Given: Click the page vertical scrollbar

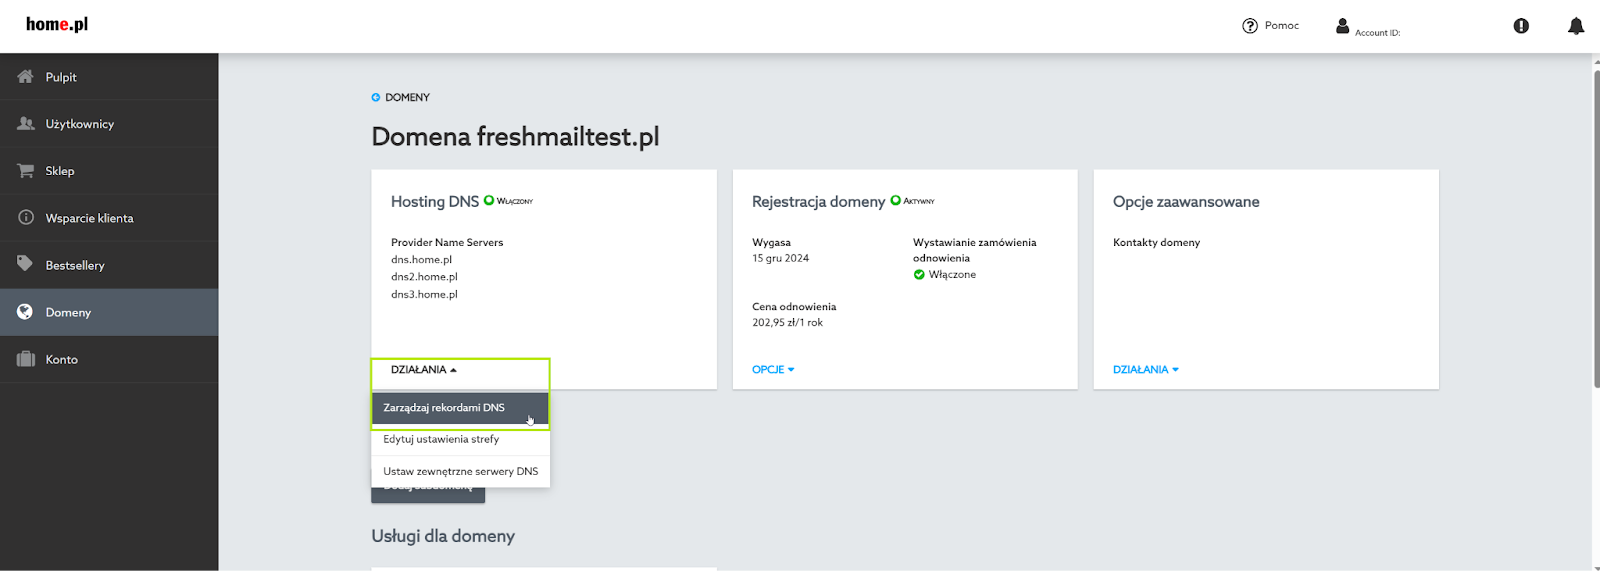Looking at the screenshot, I should click(1596, 228).
